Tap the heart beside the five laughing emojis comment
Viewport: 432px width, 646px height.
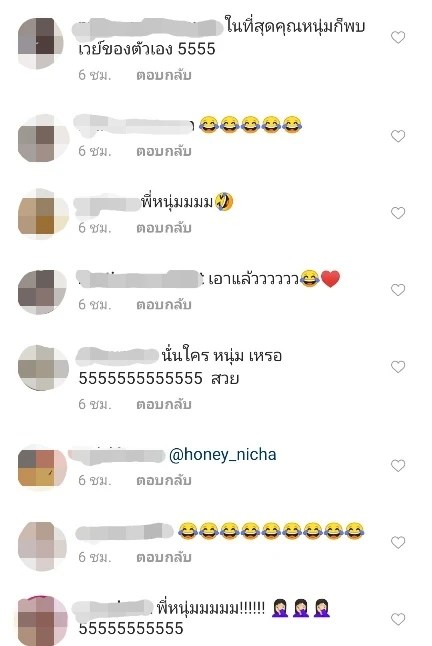click(x=398, y=136)
